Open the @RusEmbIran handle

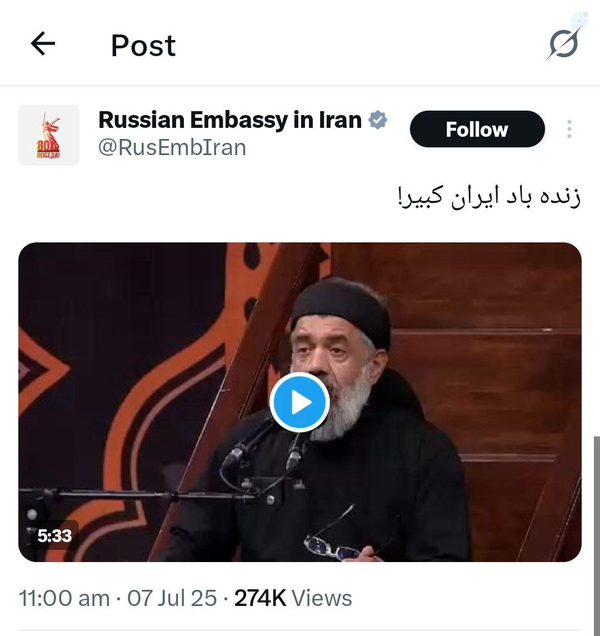(x=172, y=147)
